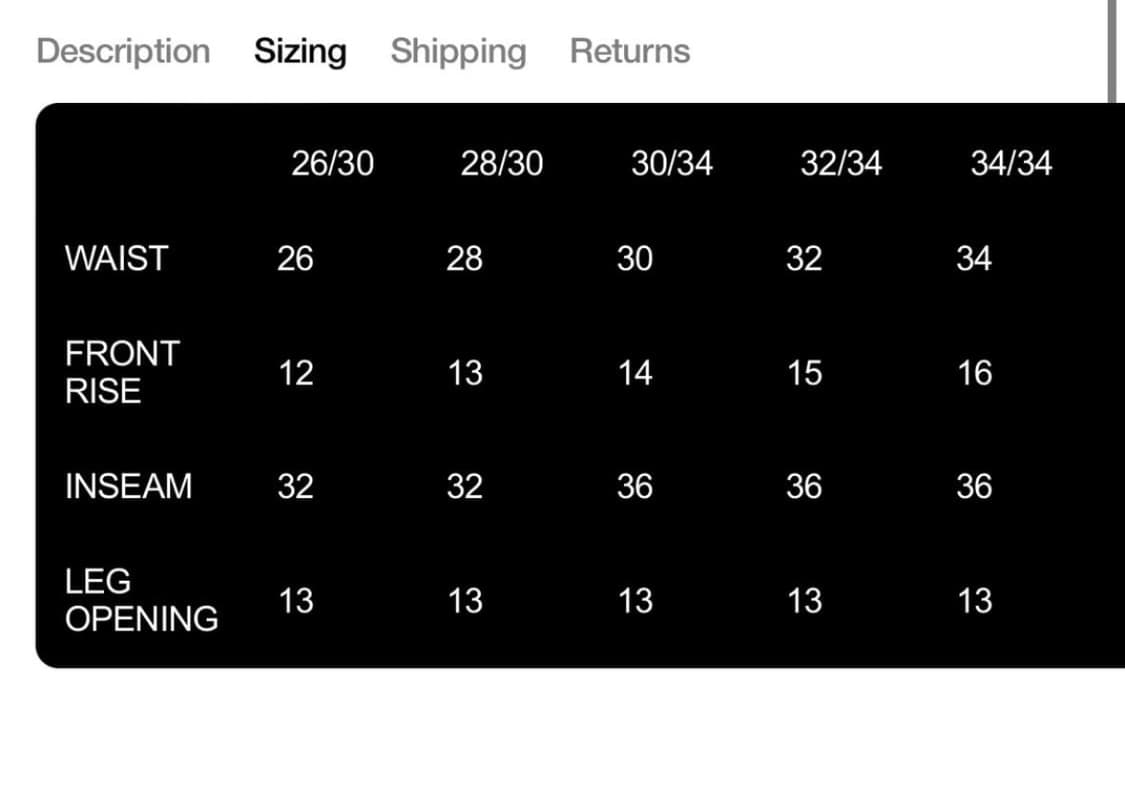Open the Description tab

pyautogui.click(x=123, y=51)
